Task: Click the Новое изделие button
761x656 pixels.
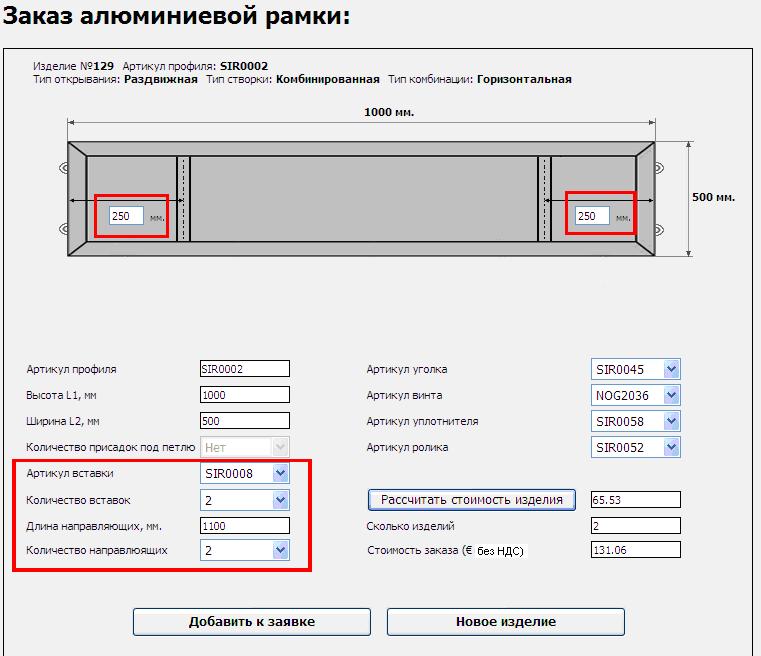Action: click(505, 621)
